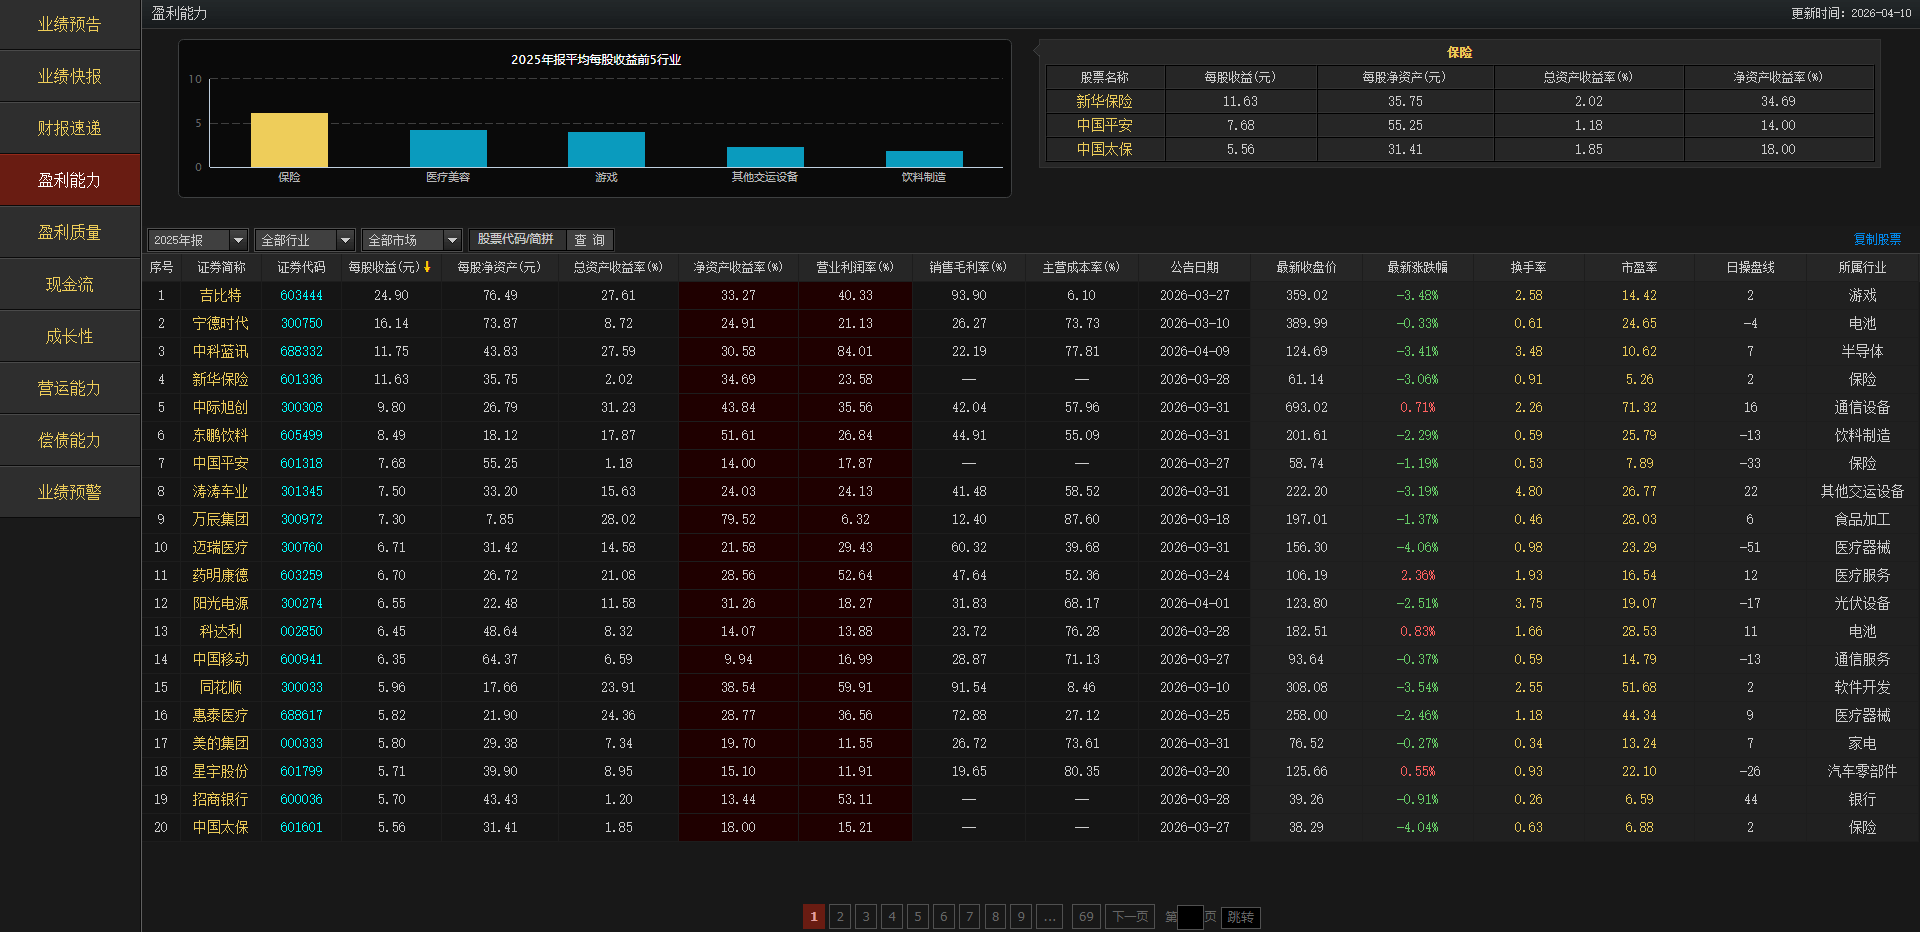
Task: Sort by the 所属行业 column header
Action: coord(1862,268)
